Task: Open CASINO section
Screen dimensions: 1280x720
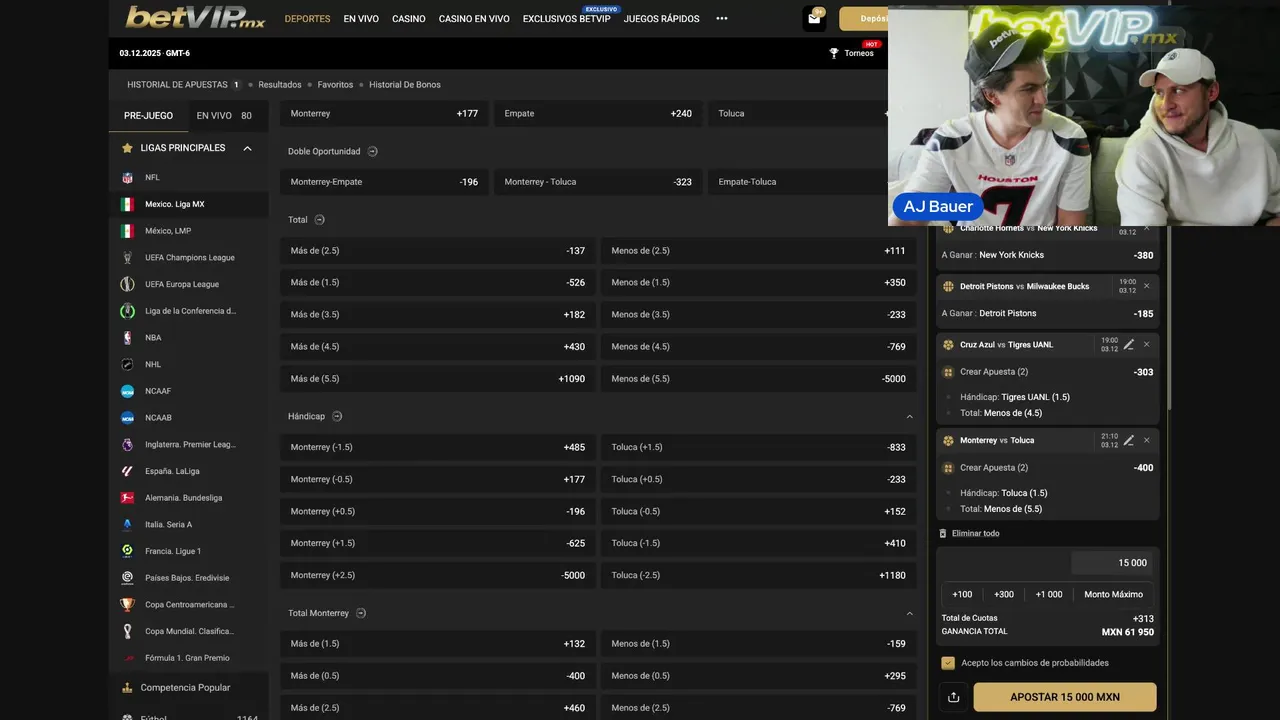Action: pyautogui.click(x=409, y=19)
